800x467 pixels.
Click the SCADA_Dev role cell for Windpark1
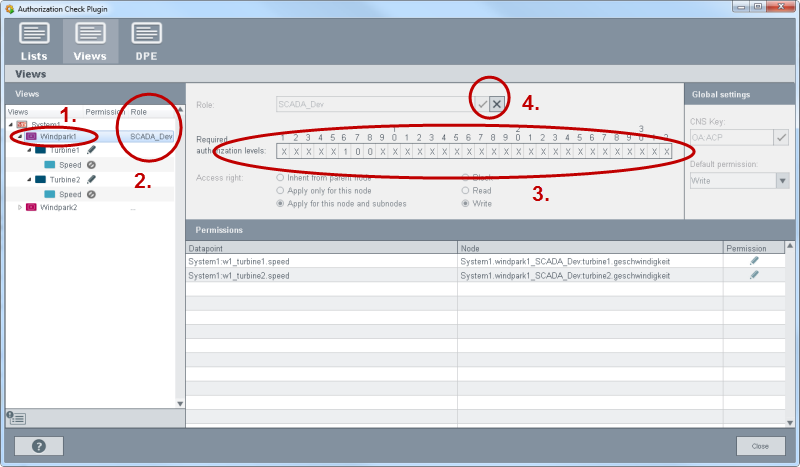point(151,136)
